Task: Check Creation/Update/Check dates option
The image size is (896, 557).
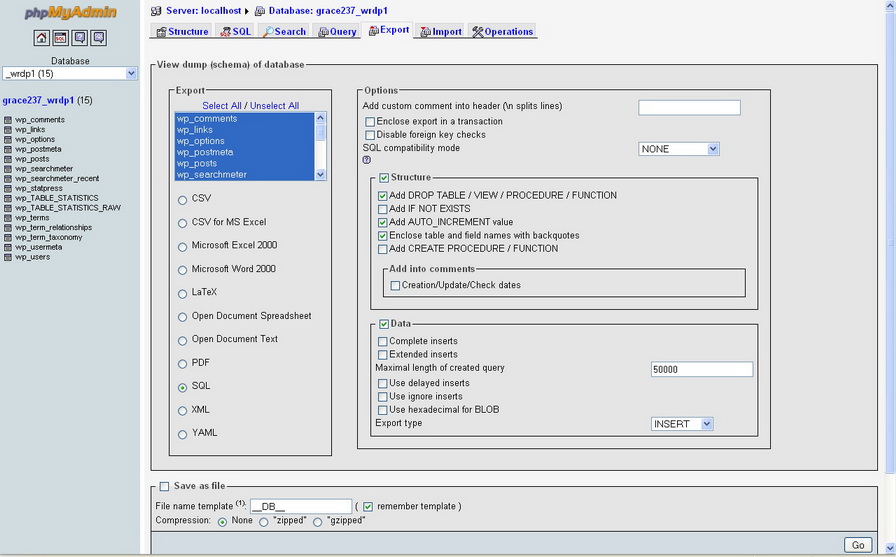Action: click(x=395, y=286)
